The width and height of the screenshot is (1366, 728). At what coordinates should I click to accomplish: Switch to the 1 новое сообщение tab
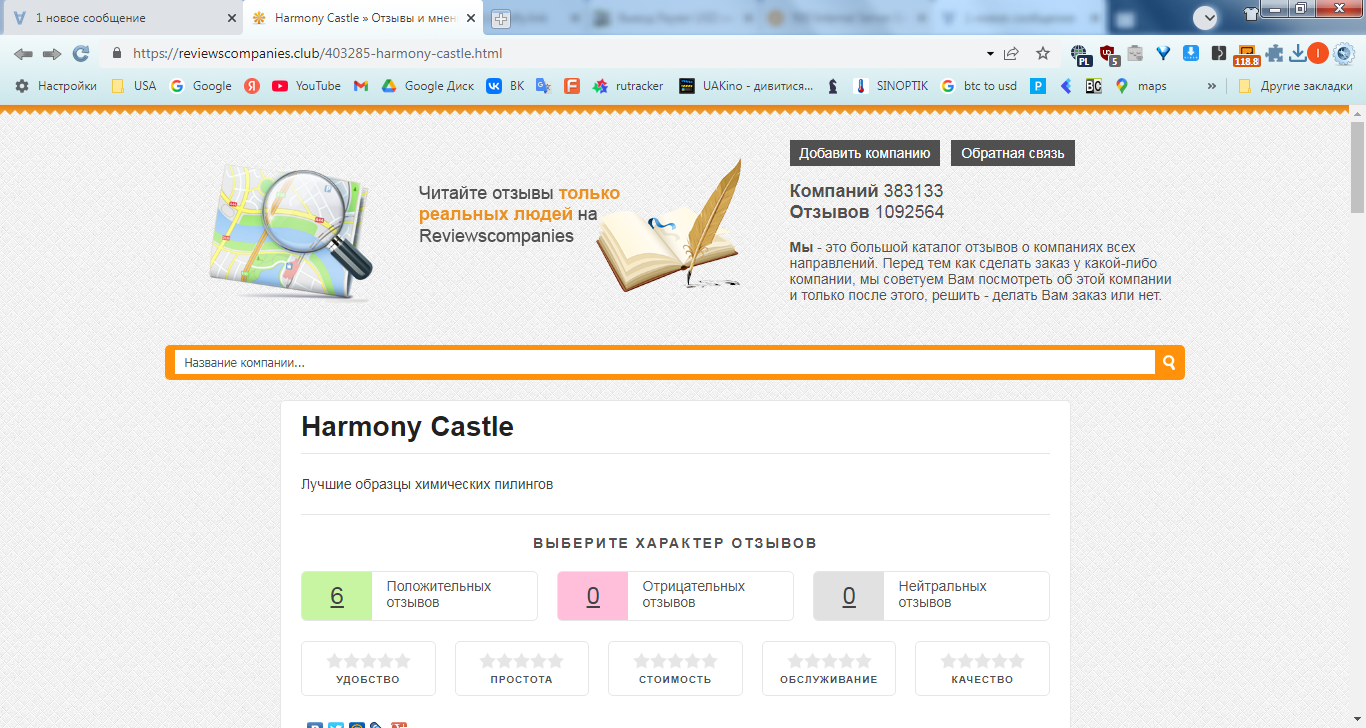click(122, 18)
